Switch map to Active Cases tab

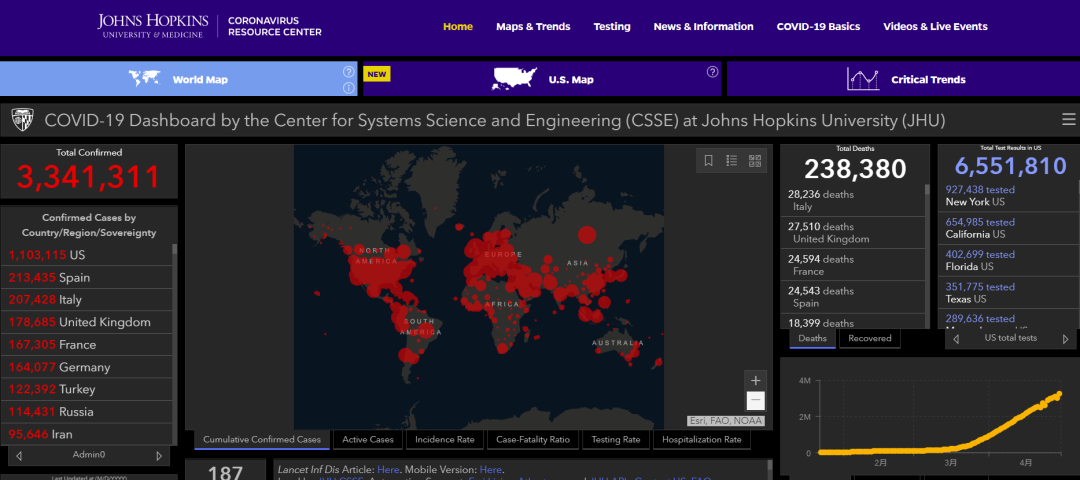click(368, 439)
